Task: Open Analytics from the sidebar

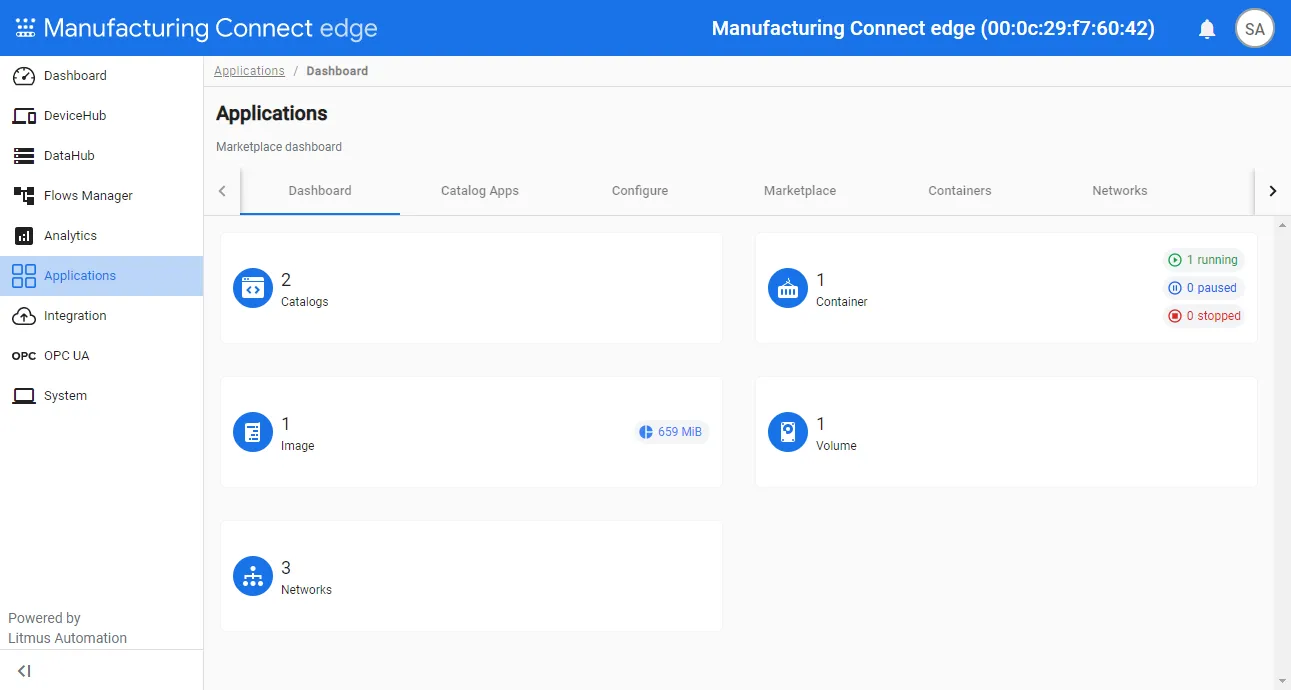Action: click(101, 236)
